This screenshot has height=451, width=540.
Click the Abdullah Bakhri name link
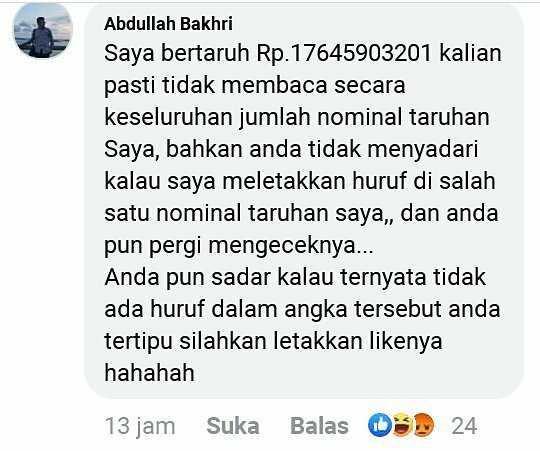168,24
